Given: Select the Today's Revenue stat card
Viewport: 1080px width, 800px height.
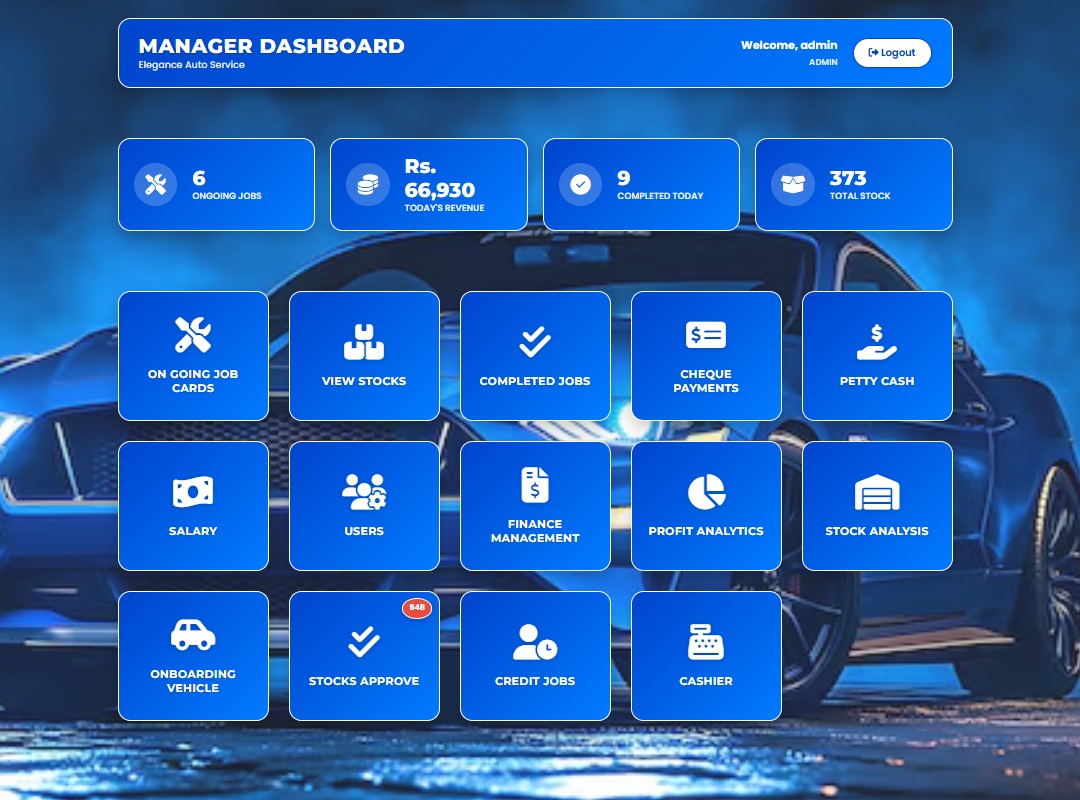Looking at the screenshot, I should (x=428, y=185).
